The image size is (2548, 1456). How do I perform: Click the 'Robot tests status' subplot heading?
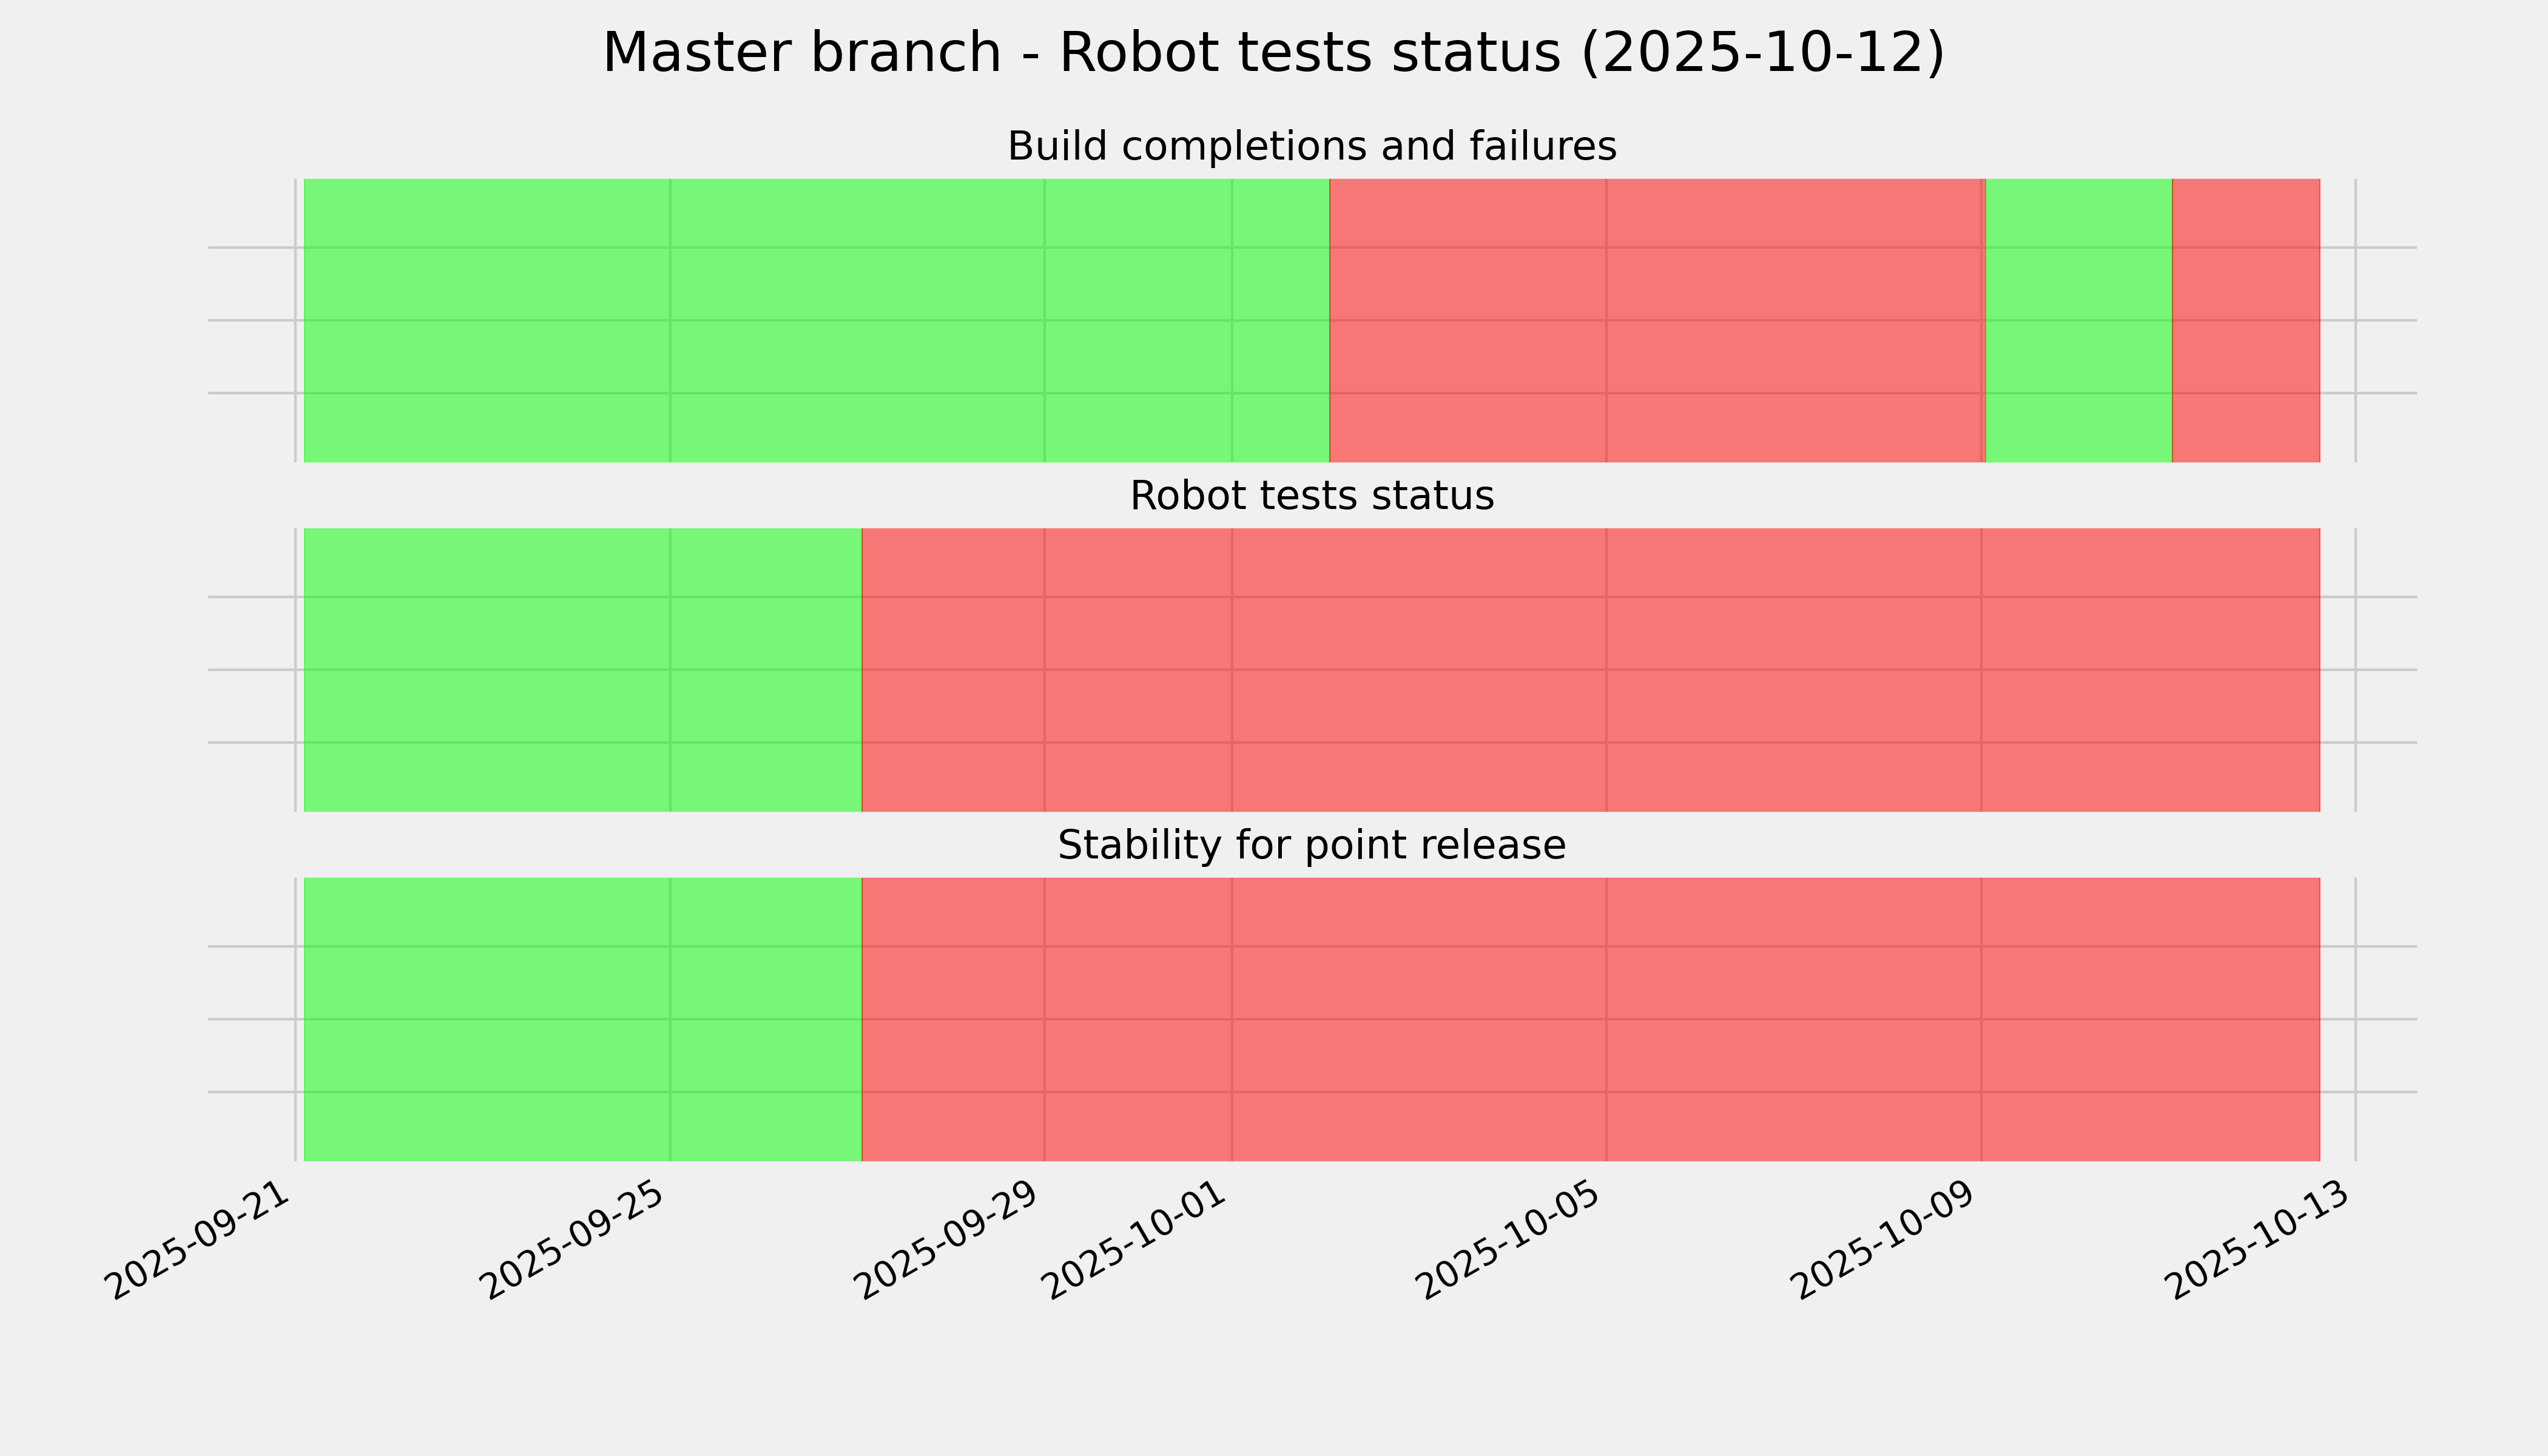point(1311,496)
